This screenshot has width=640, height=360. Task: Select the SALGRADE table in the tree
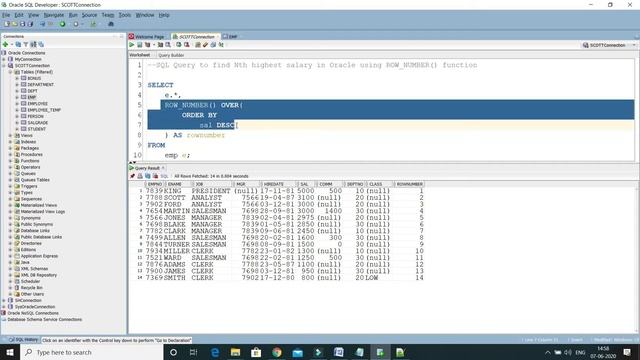pos(38,122)
